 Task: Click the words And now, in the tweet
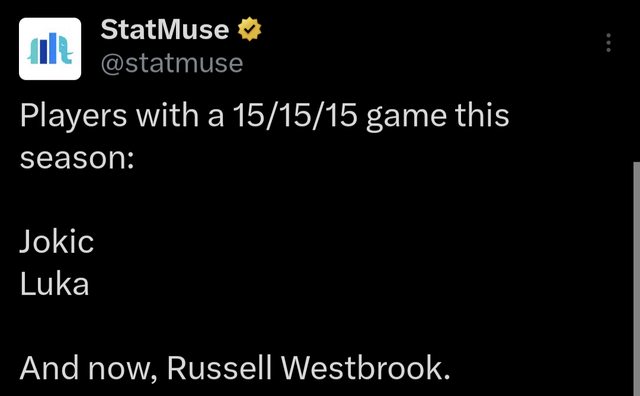click(x=88, y=369)
